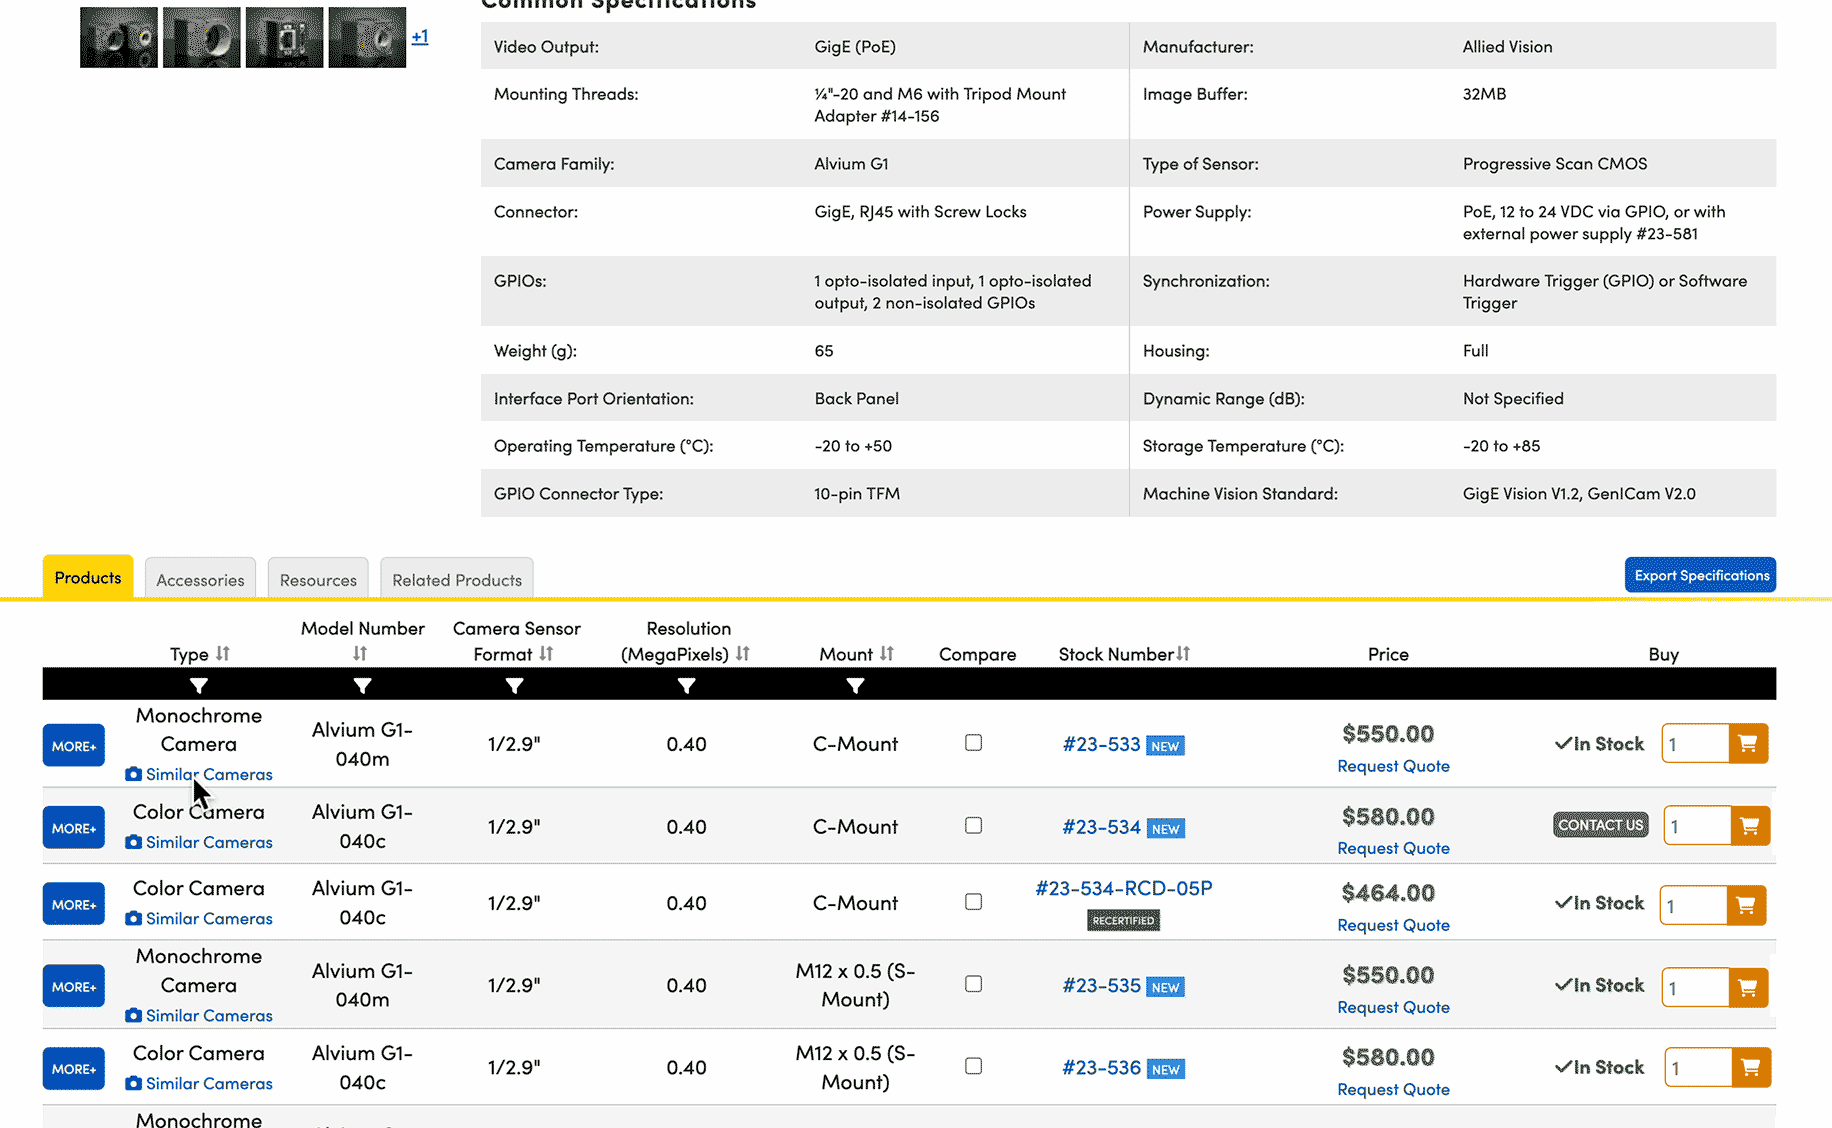Sort by Stock Number arrows icon

pos(1184,654)
